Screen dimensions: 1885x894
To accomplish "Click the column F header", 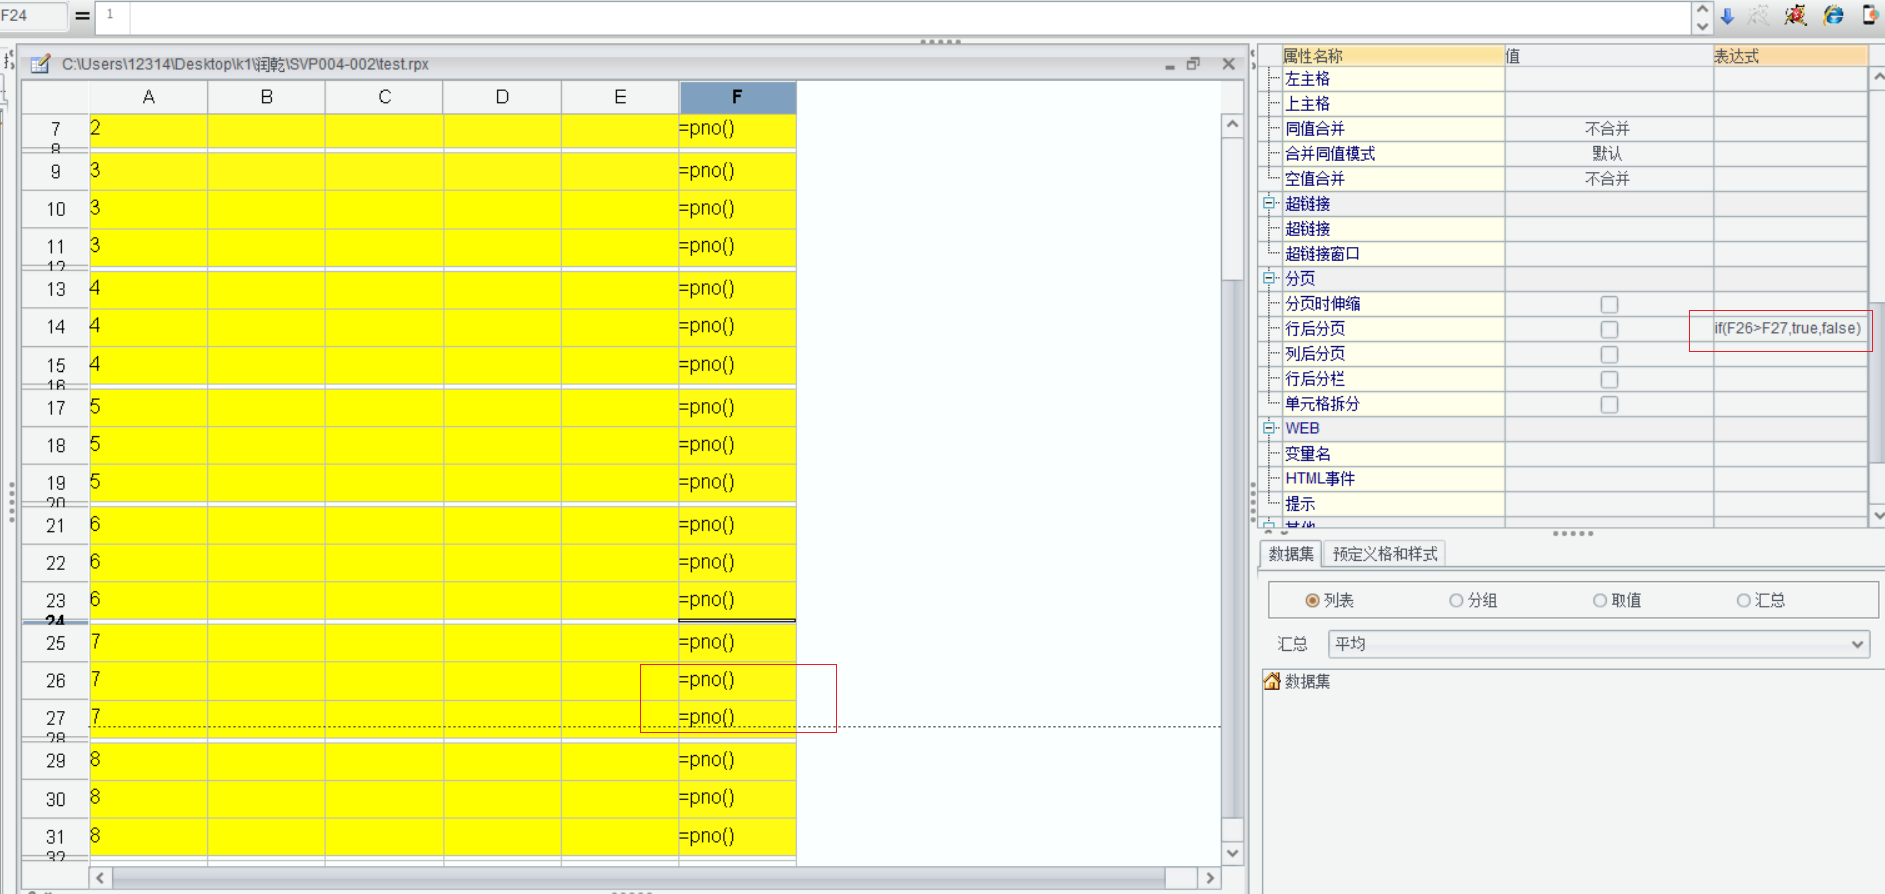I will click(737, 97).
